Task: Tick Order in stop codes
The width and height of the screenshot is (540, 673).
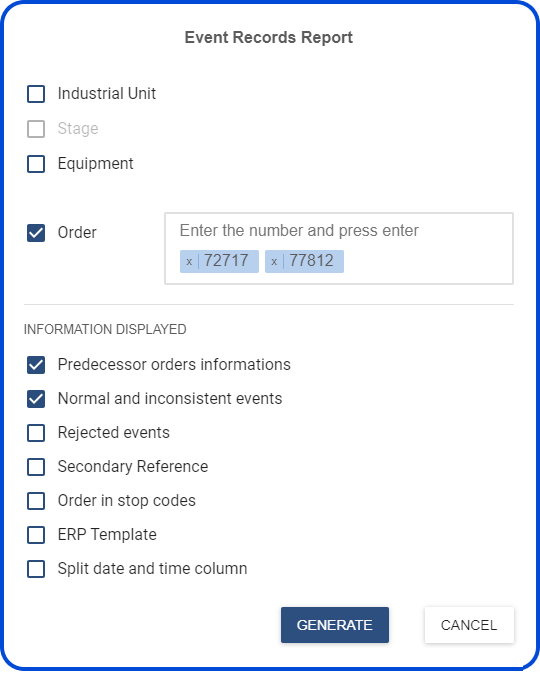Action: [36, 501]
